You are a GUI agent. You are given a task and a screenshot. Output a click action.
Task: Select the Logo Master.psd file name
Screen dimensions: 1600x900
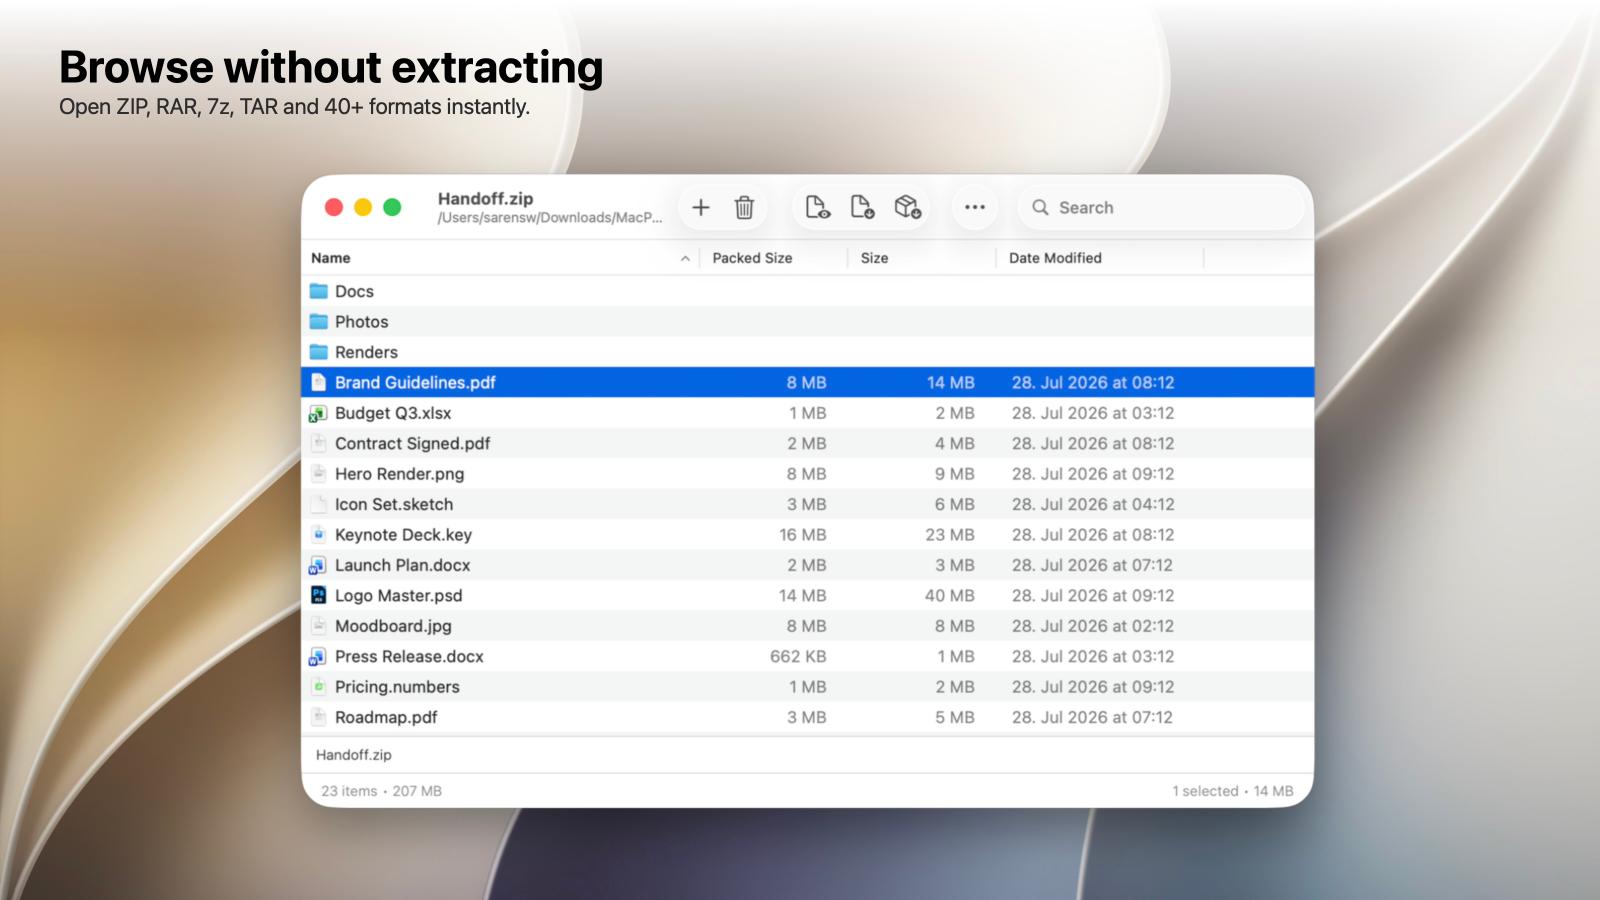pos(398,595)
